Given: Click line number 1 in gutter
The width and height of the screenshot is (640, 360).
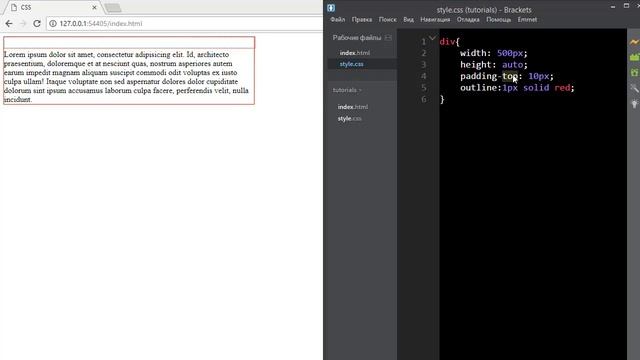Looking at the screenshot, I should point(424,42).
